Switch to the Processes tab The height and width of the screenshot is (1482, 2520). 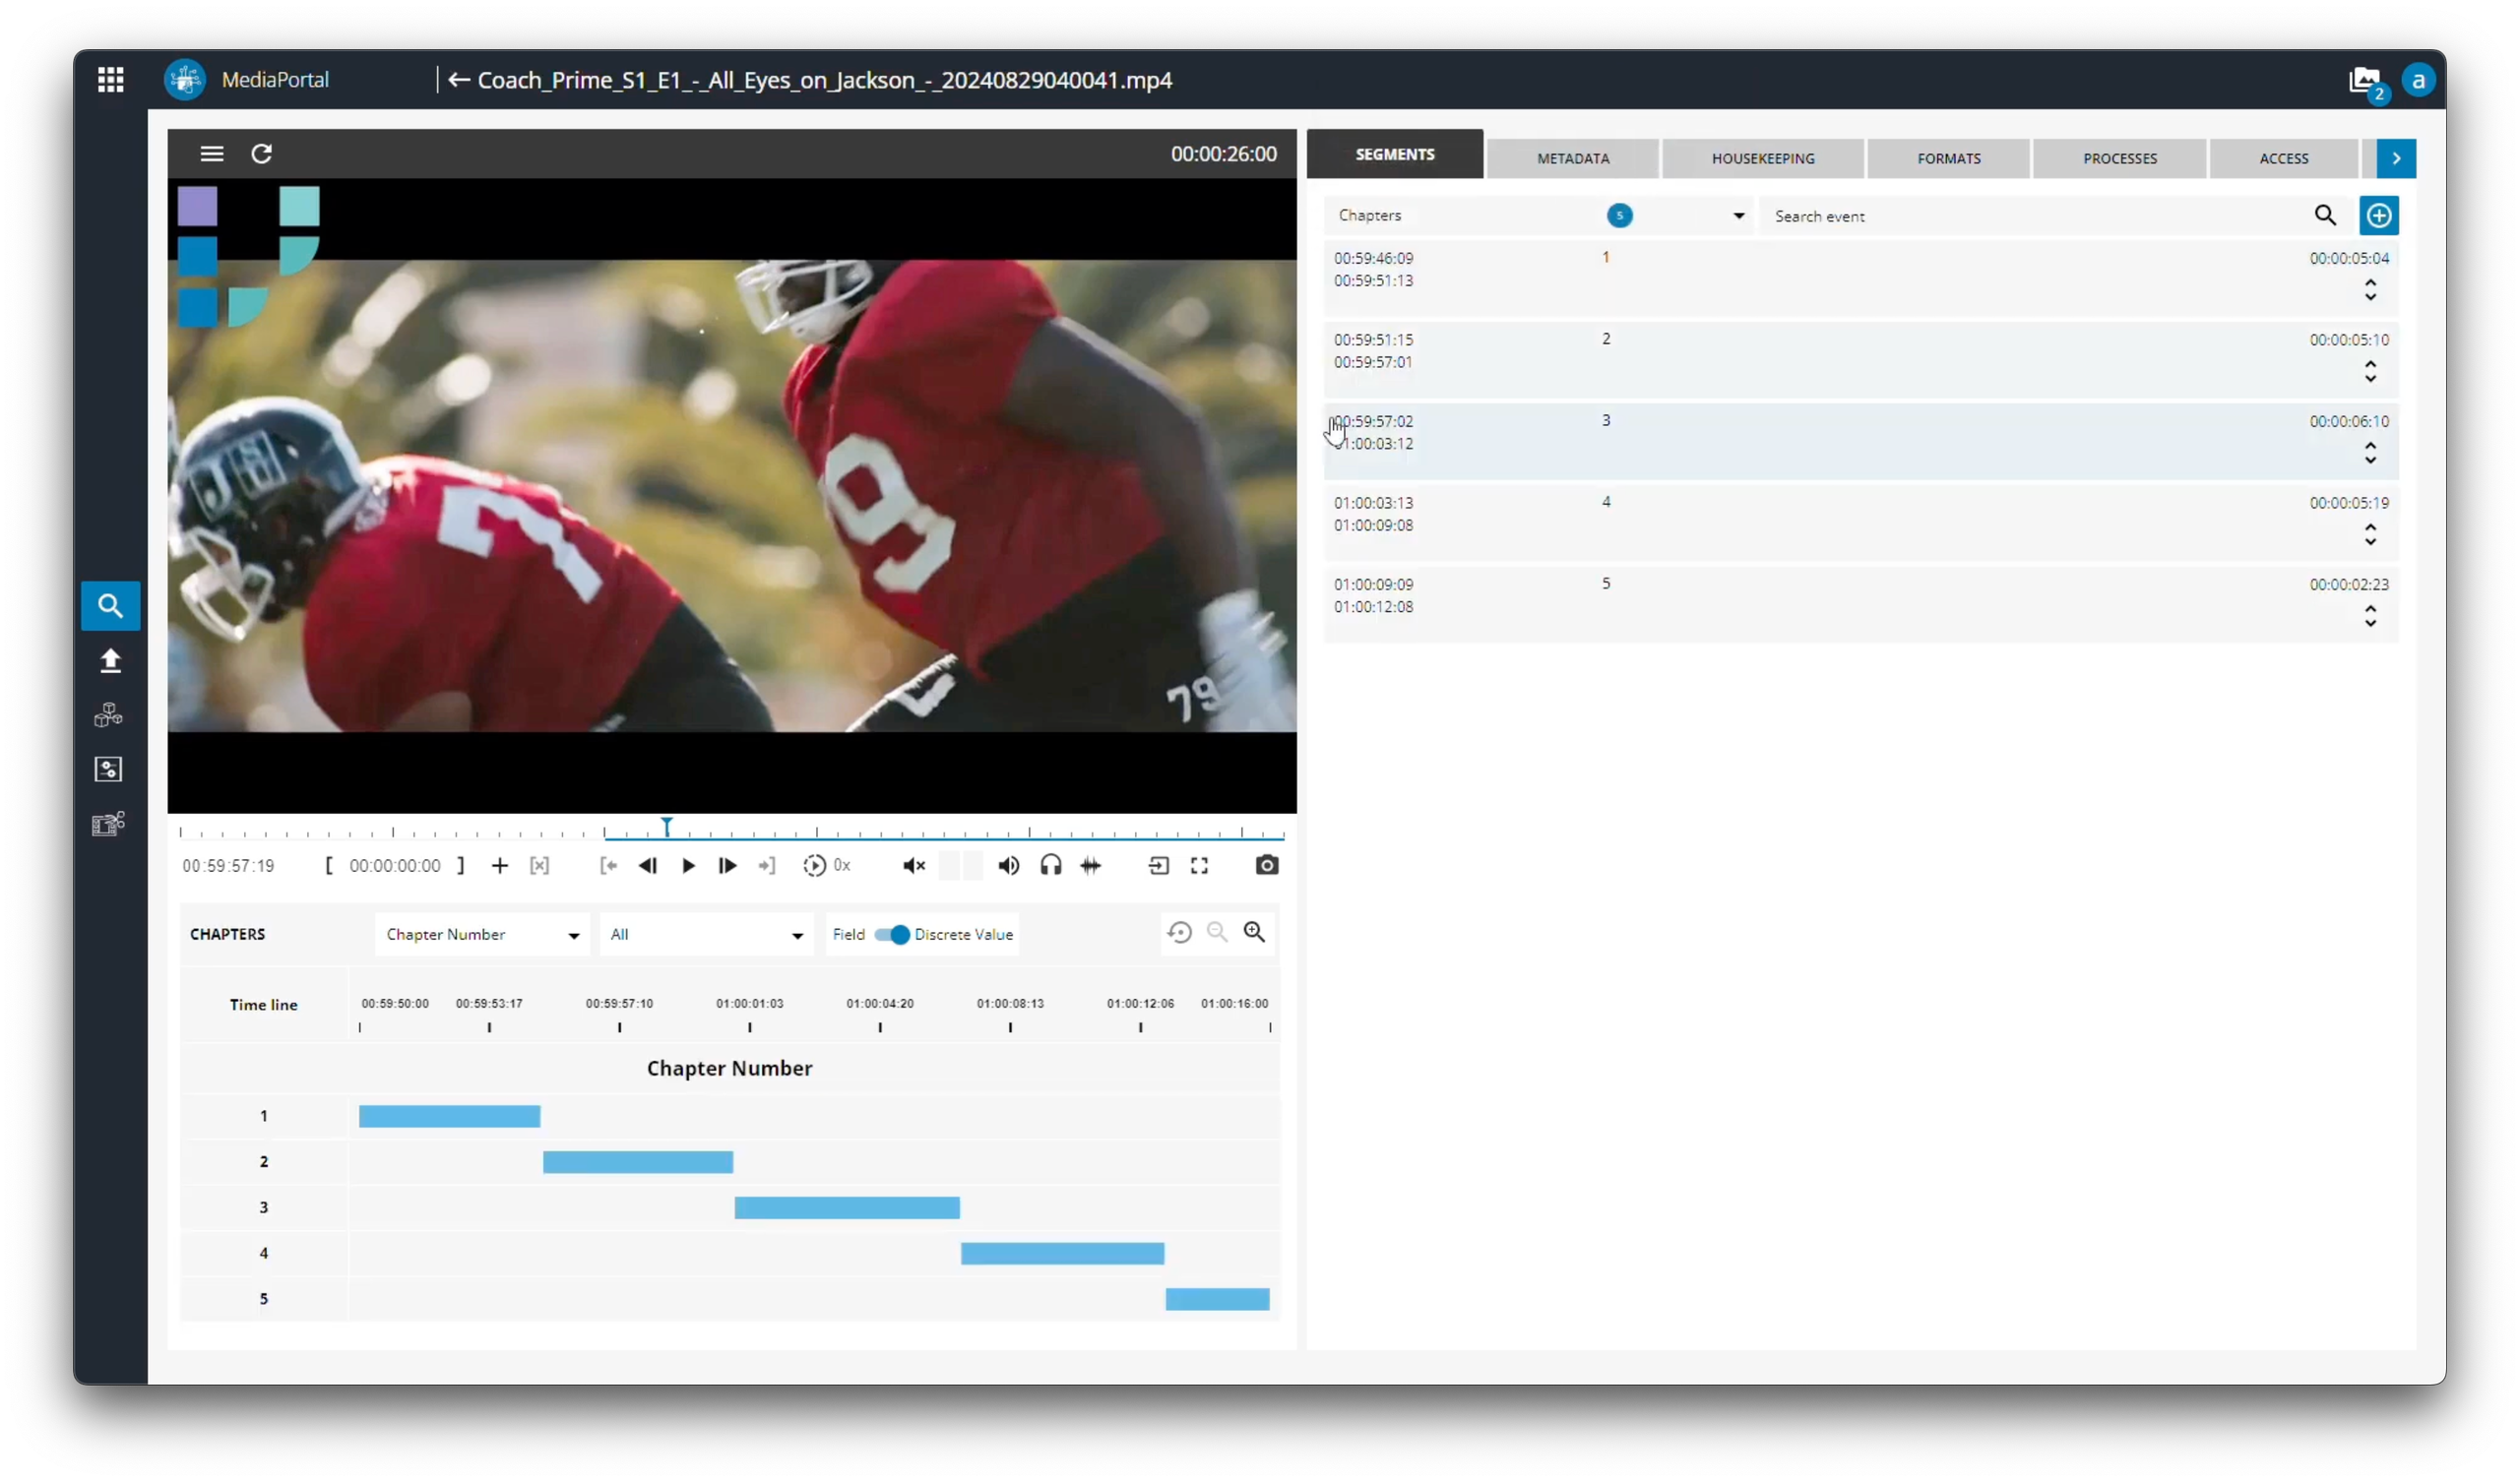[x=2120, y=158]
